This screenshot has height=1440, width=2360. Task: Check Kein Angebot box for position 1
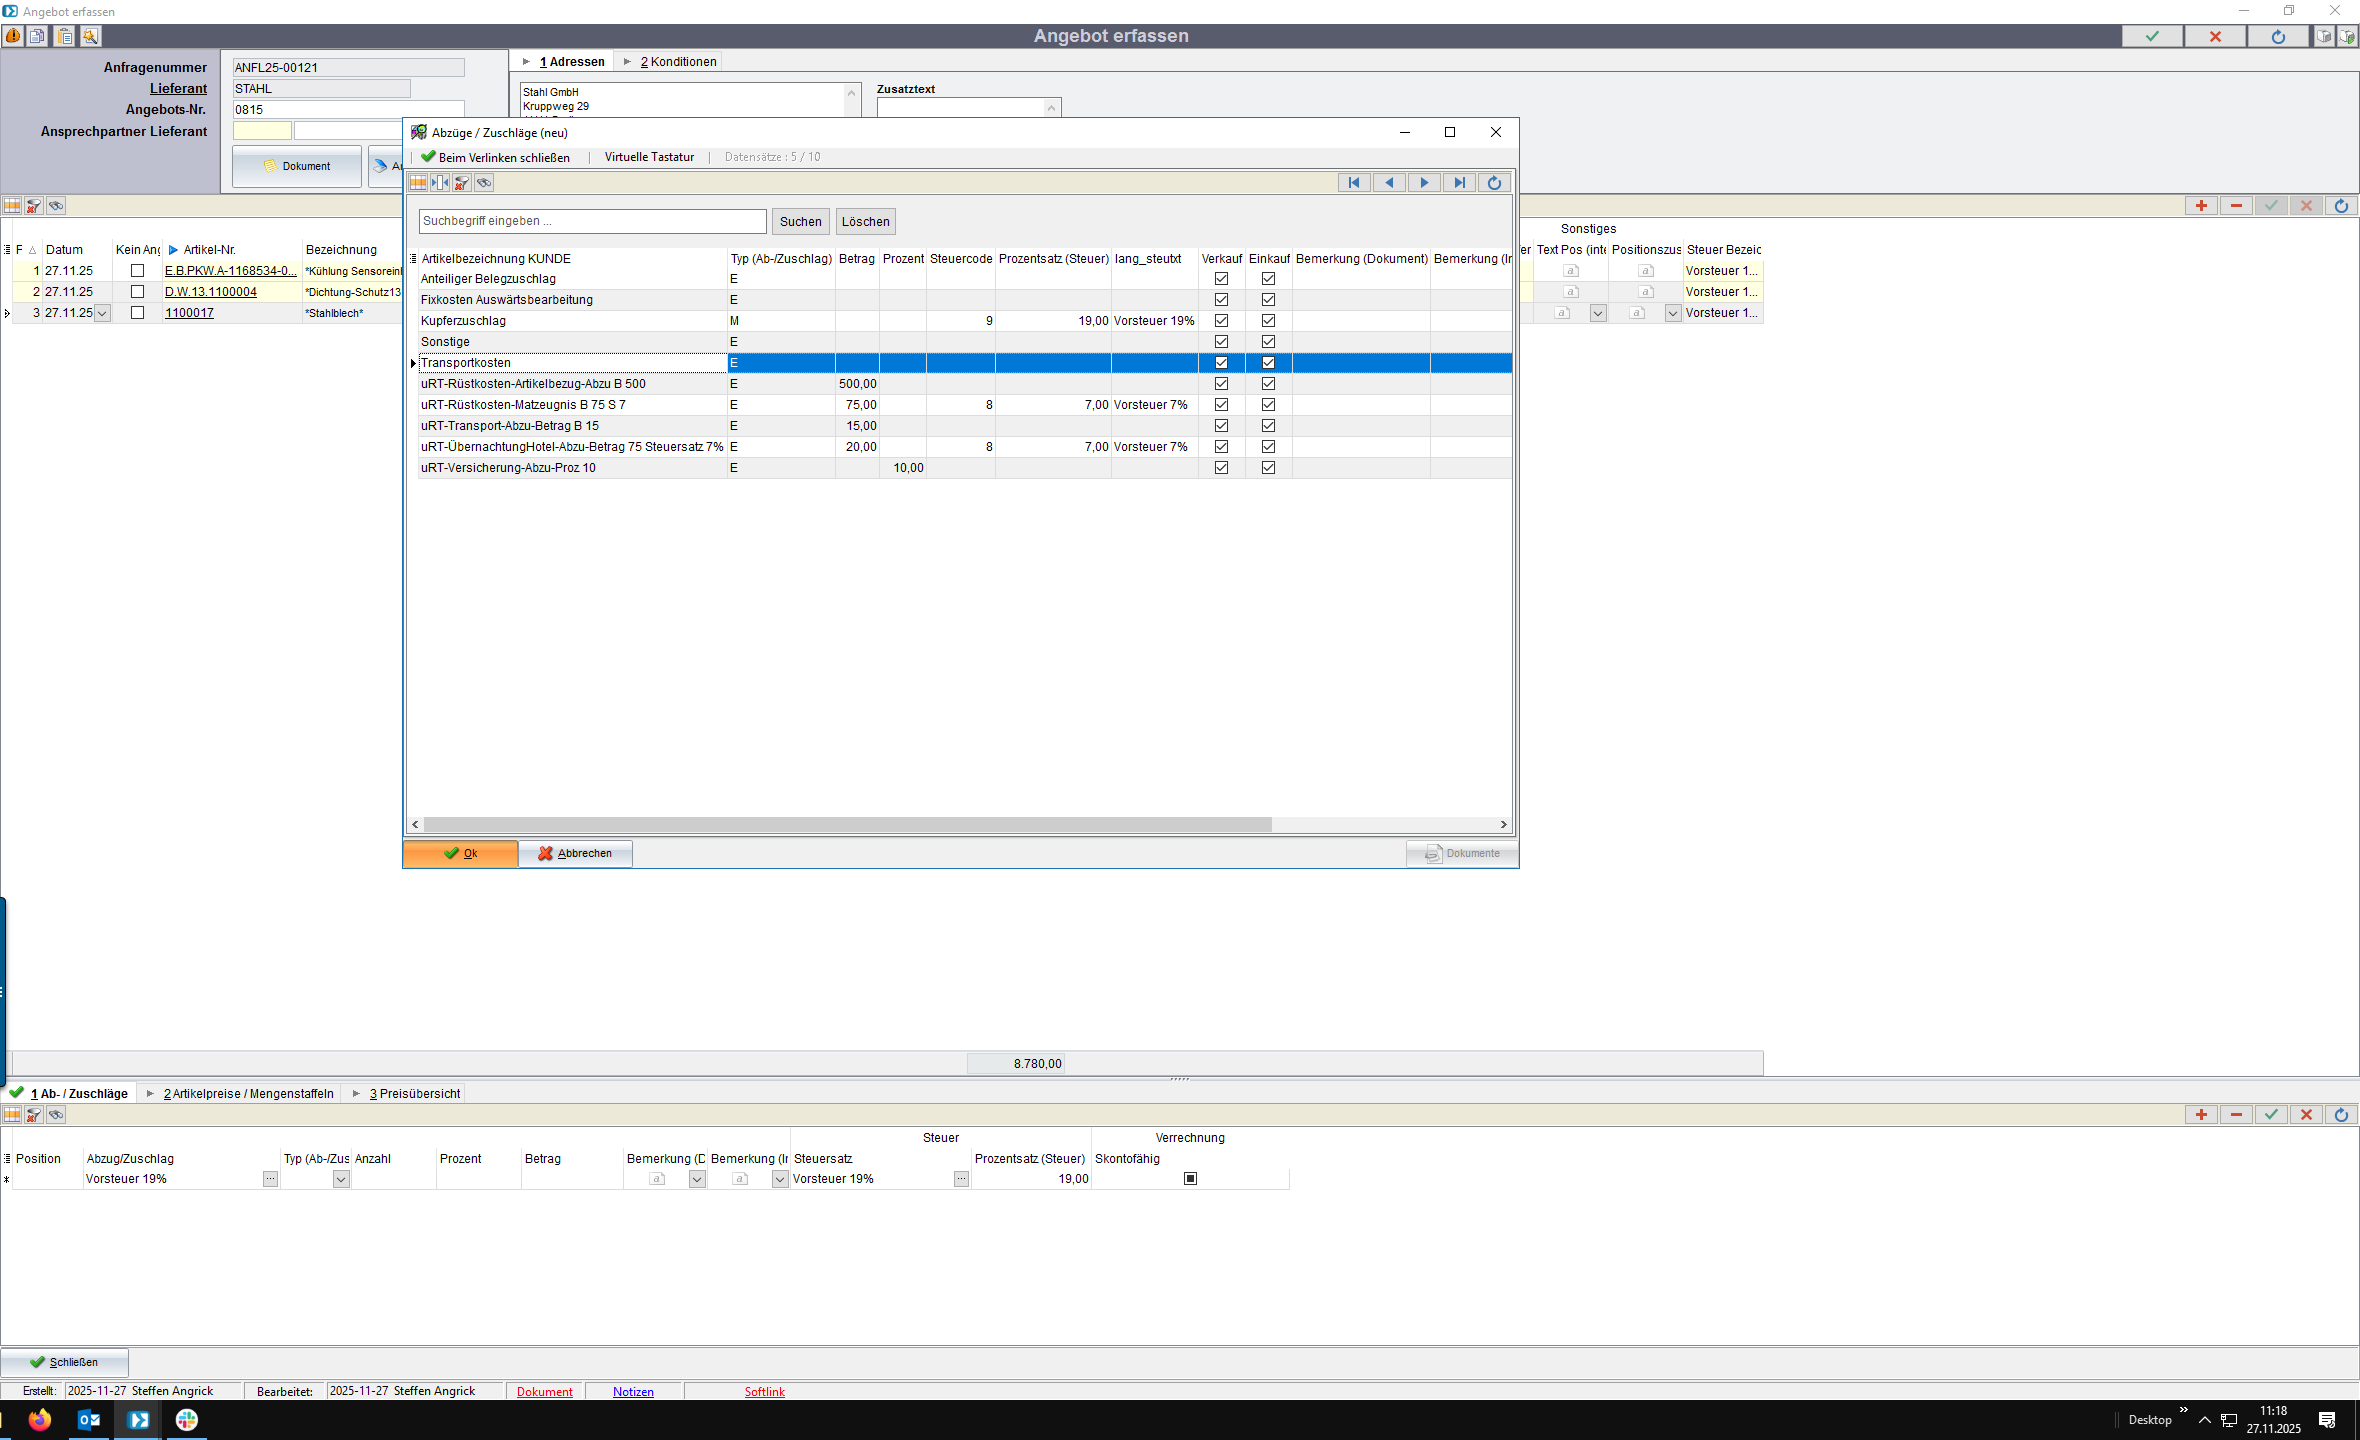138,271
